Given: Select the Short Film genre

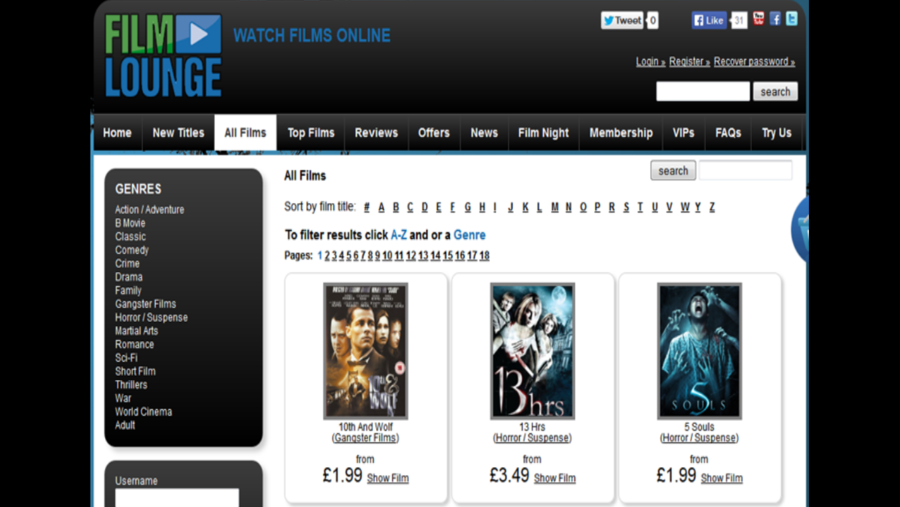Looking at the screenshot, I should pyautogui.click(x=135, y=371).
